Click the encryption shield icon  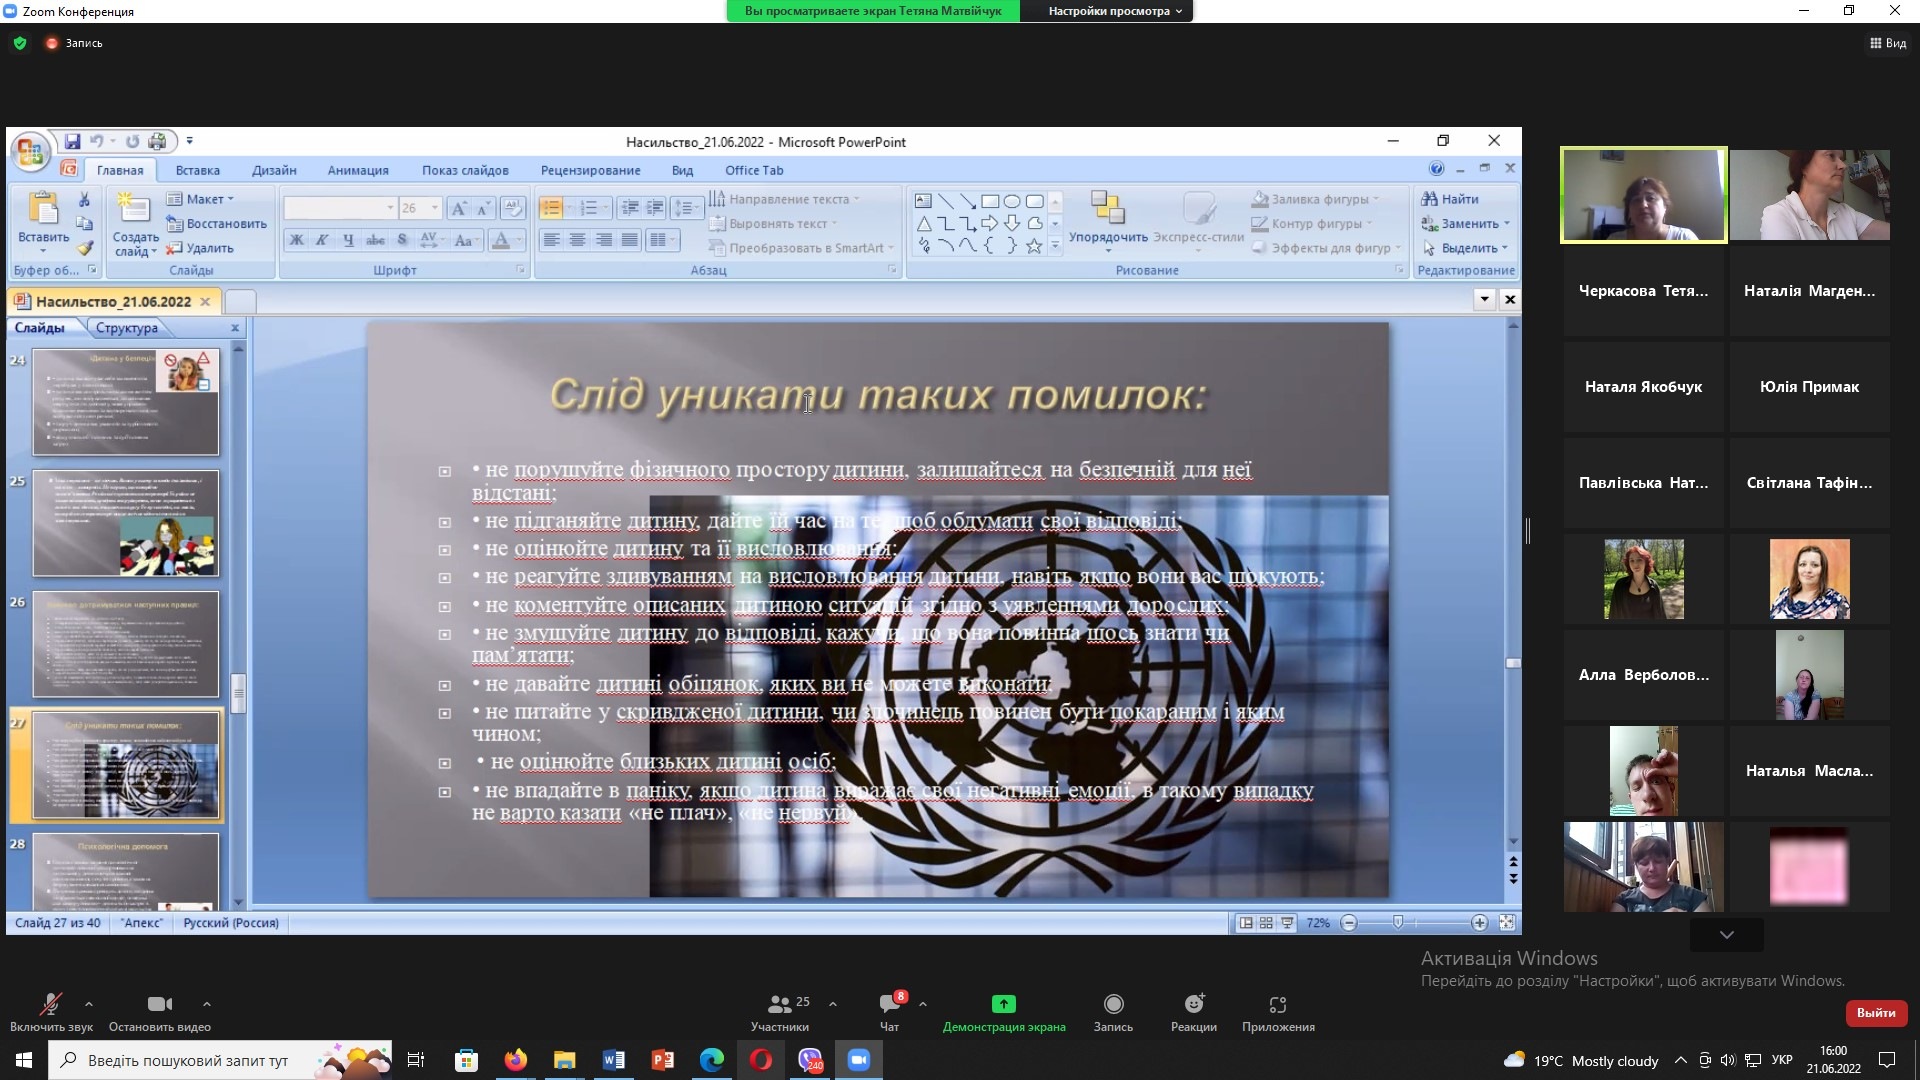[x=20, y=43]
